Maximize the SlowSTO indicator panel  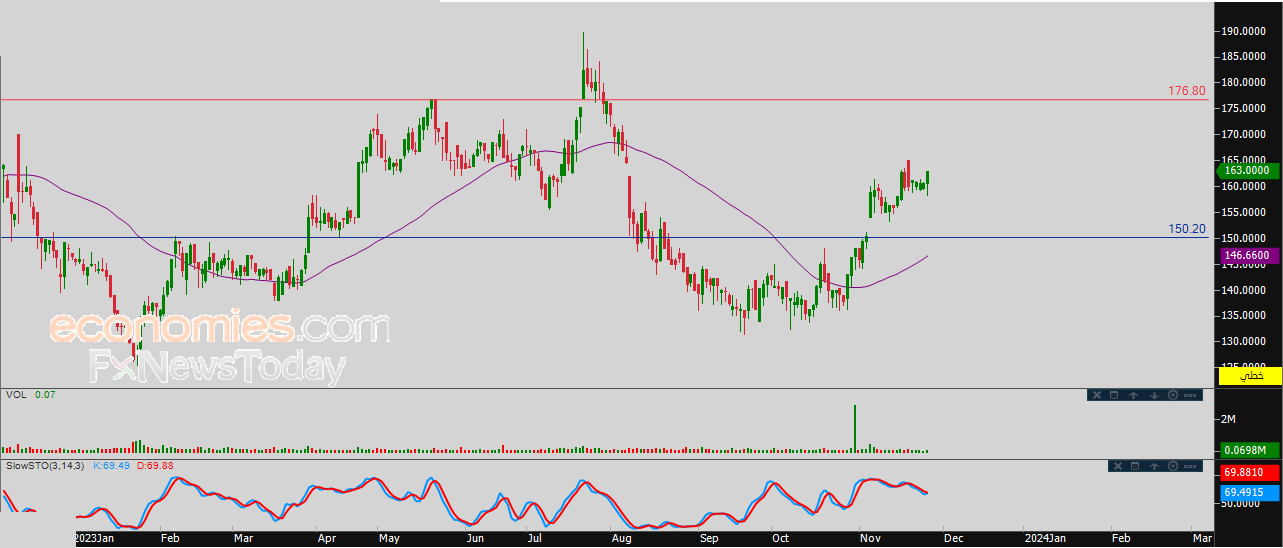(1135, 466)
